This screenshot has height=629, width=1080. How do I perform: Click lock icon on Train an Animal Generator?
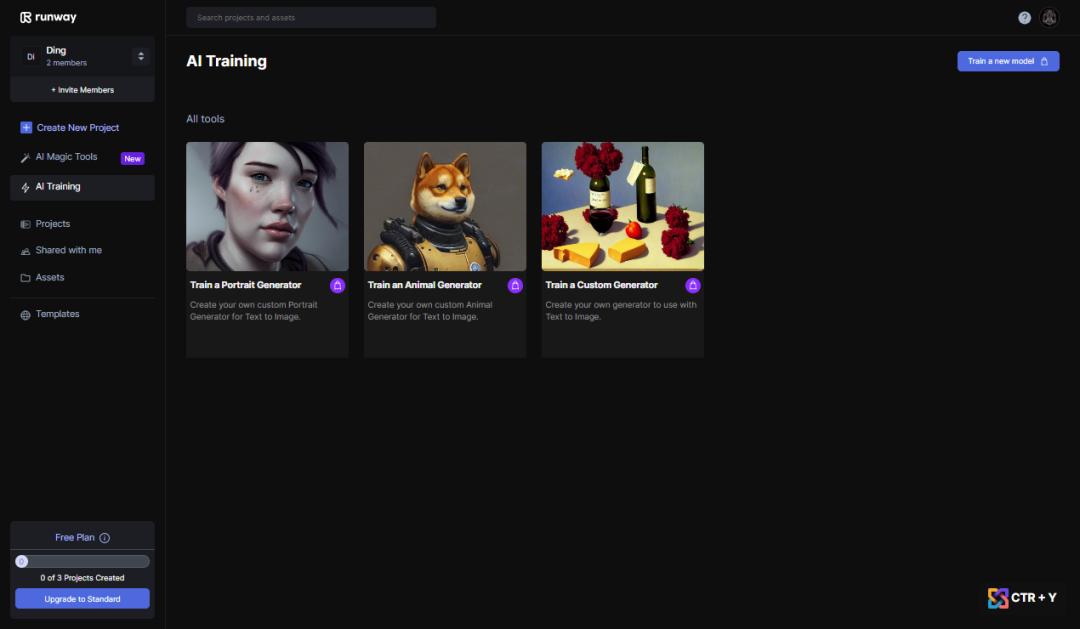(x=515, y=285)
